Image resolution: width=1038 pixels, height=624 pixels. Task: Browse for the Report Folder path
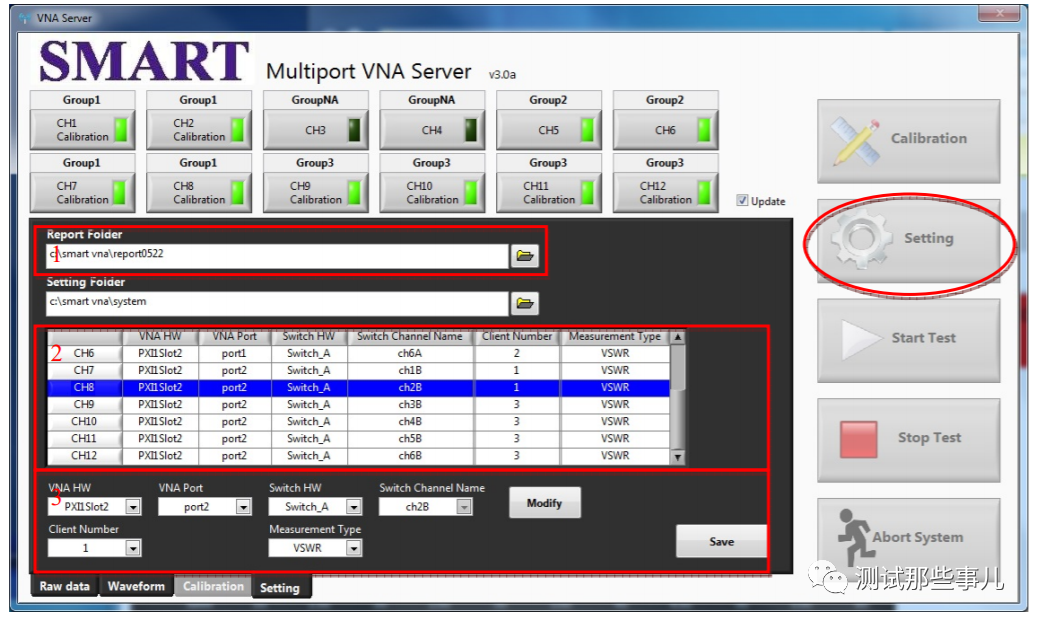click(x=525, y=255)
